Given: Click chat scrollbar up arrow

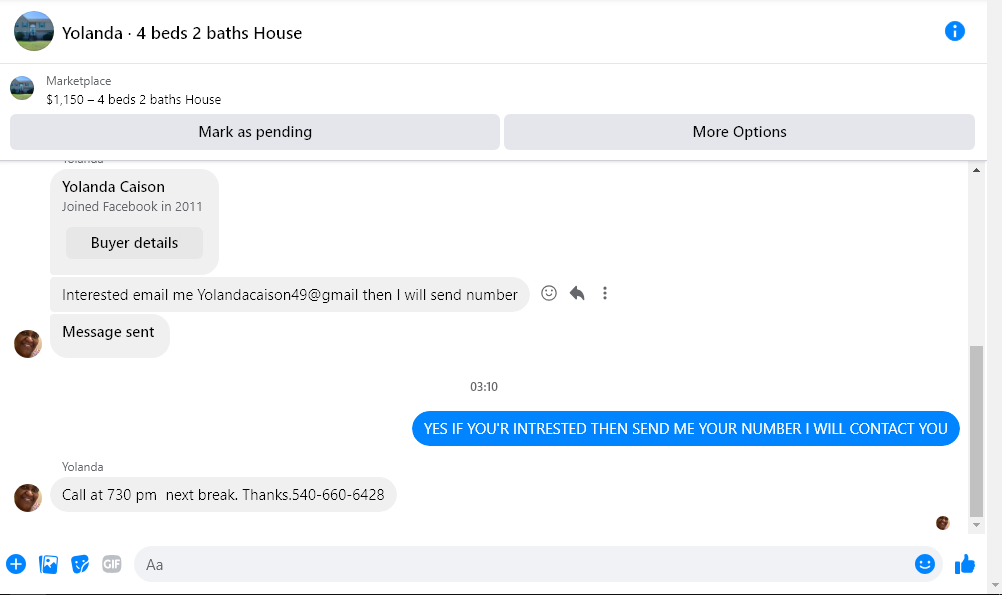Looking at the screenshot, I should pos(976,170).
